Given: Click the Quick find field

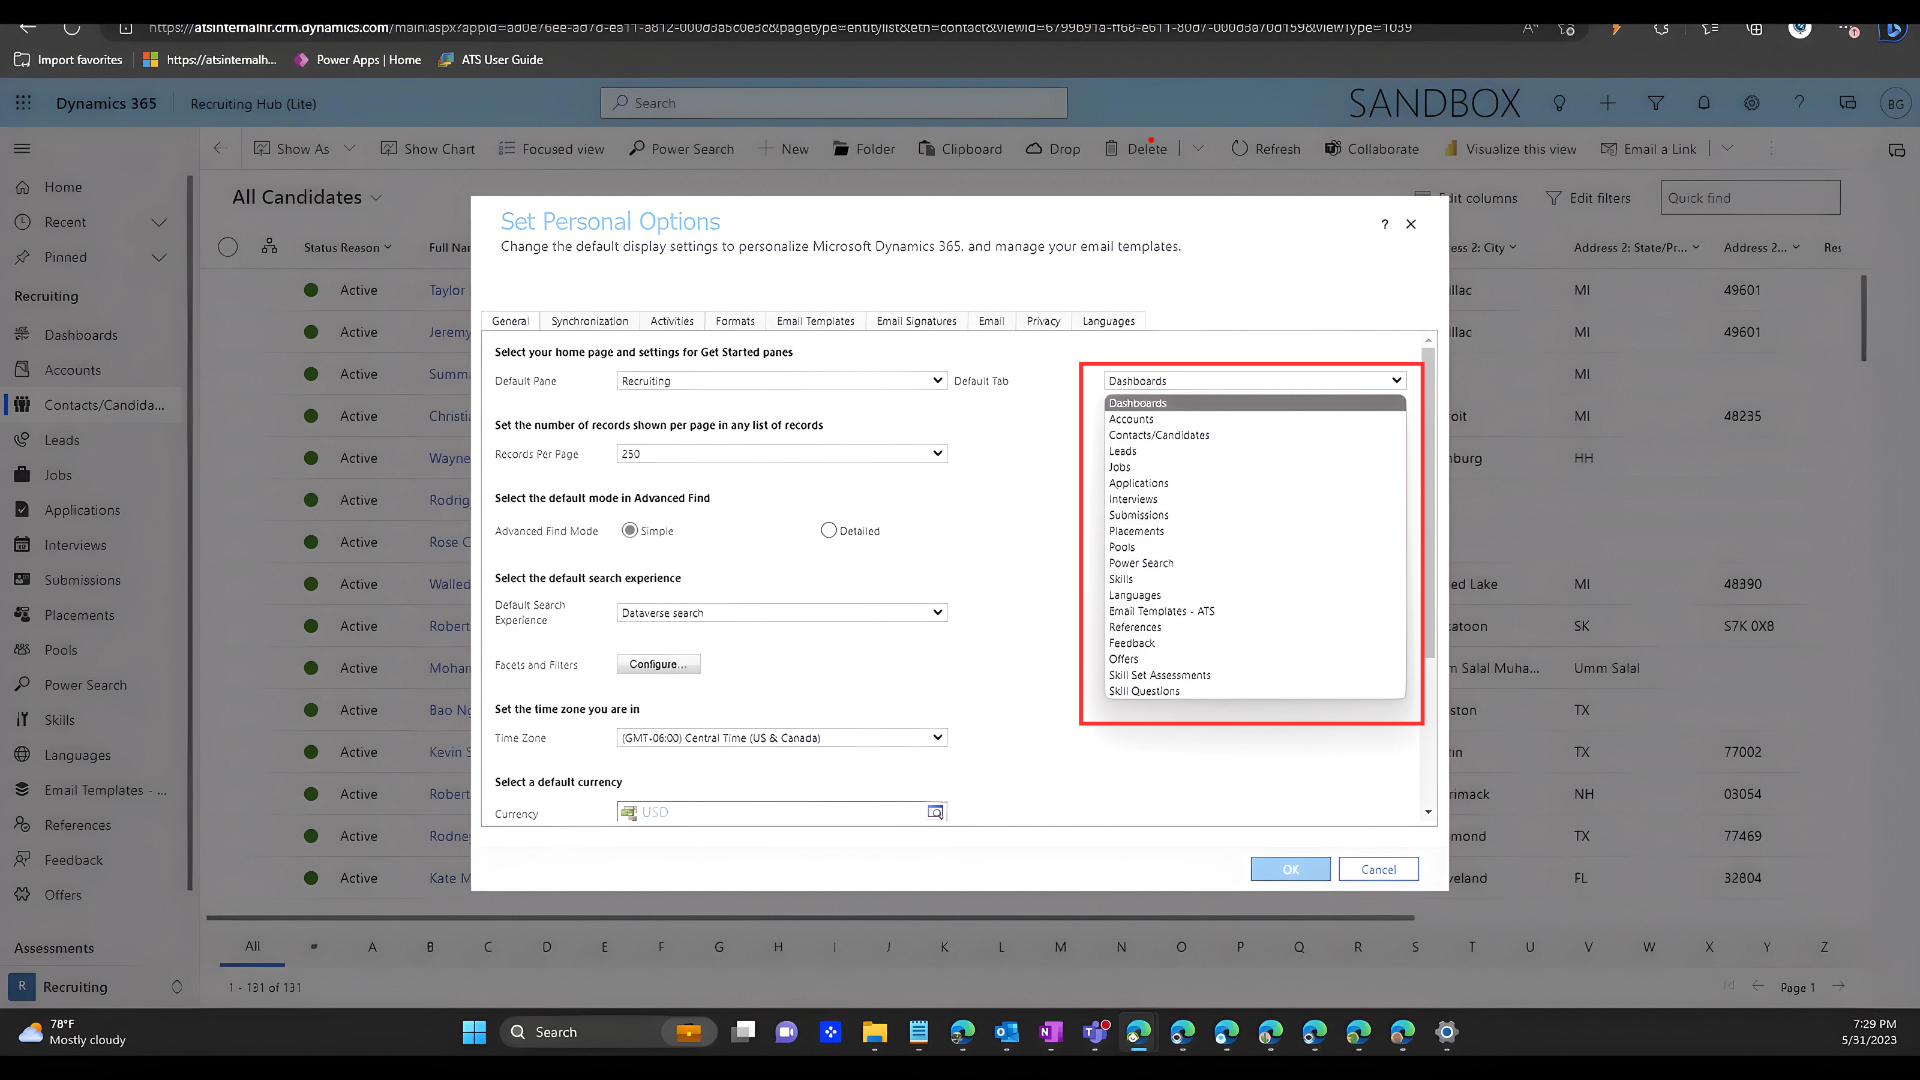Looking at the screenshot, I should click(1750, 198).
